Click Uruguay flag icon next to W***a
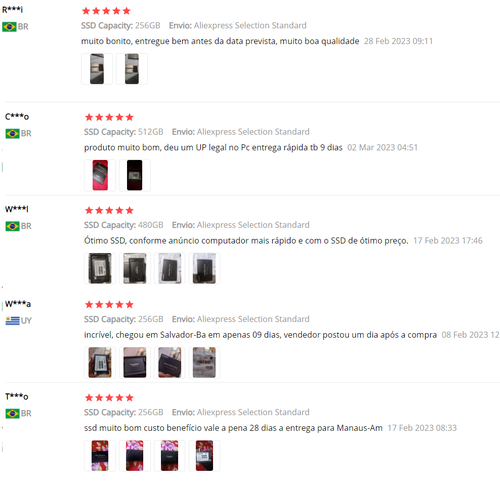 click(12, 321)
